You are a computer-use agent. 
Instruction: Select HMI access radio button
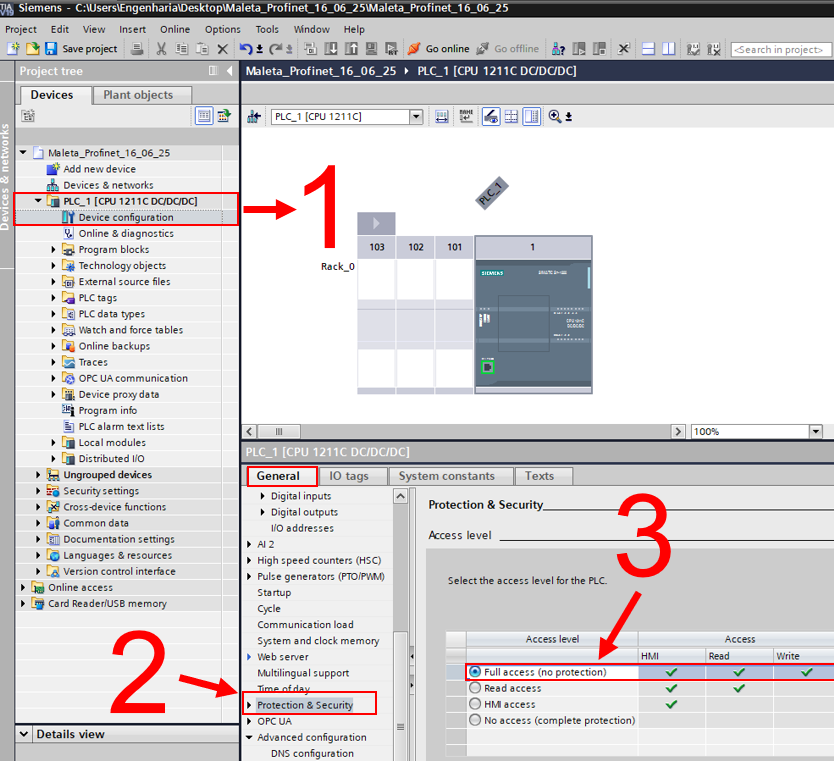(475, 704)
